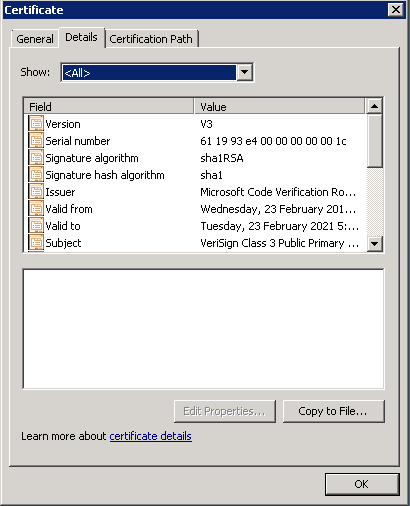The height and width of the screenshot is (506, 410).
Task: Open the Certification Path tab
Action: tap(151, 39)
